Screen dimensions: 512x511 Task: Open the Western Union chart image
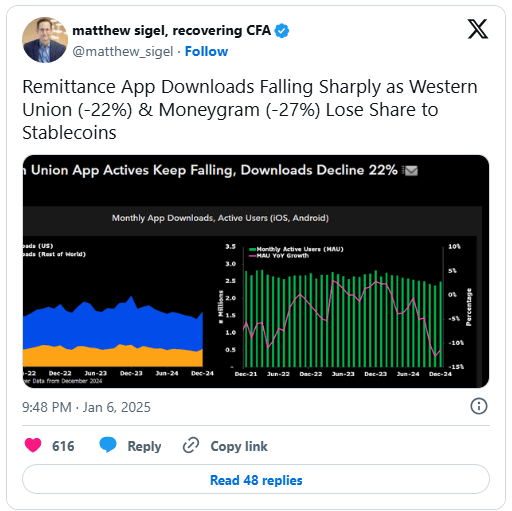point(256,271)
